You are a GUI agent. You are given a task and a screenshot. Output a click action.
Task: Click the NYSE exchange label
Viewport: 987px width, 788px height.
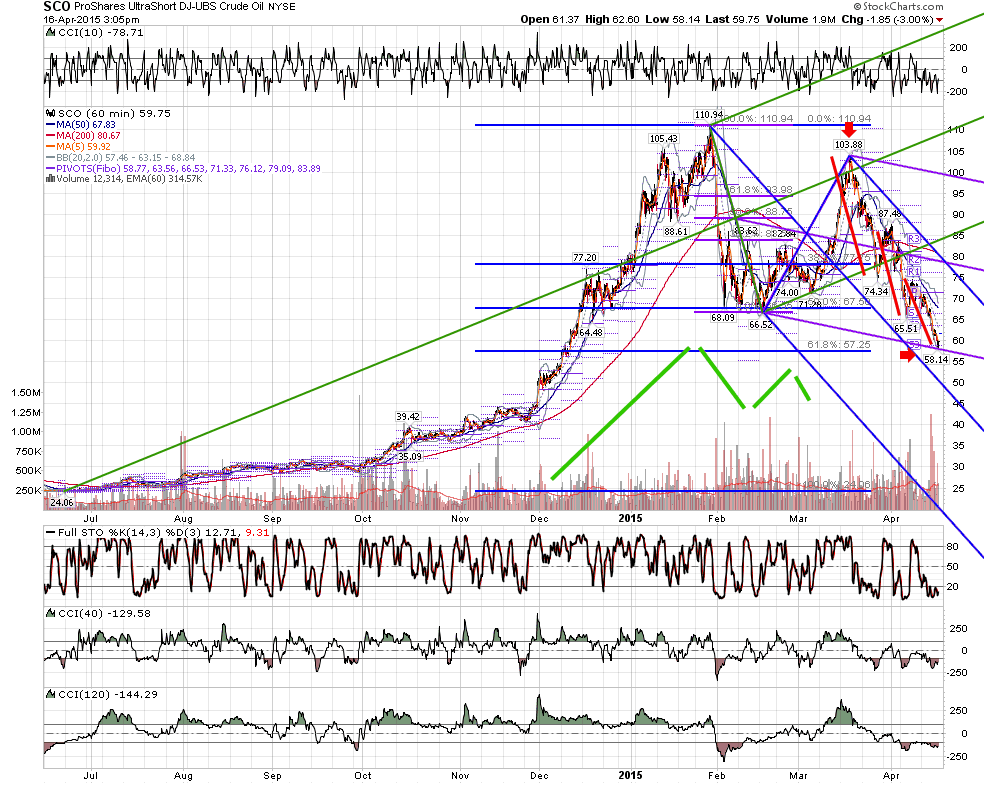click(x=281, y=7)
